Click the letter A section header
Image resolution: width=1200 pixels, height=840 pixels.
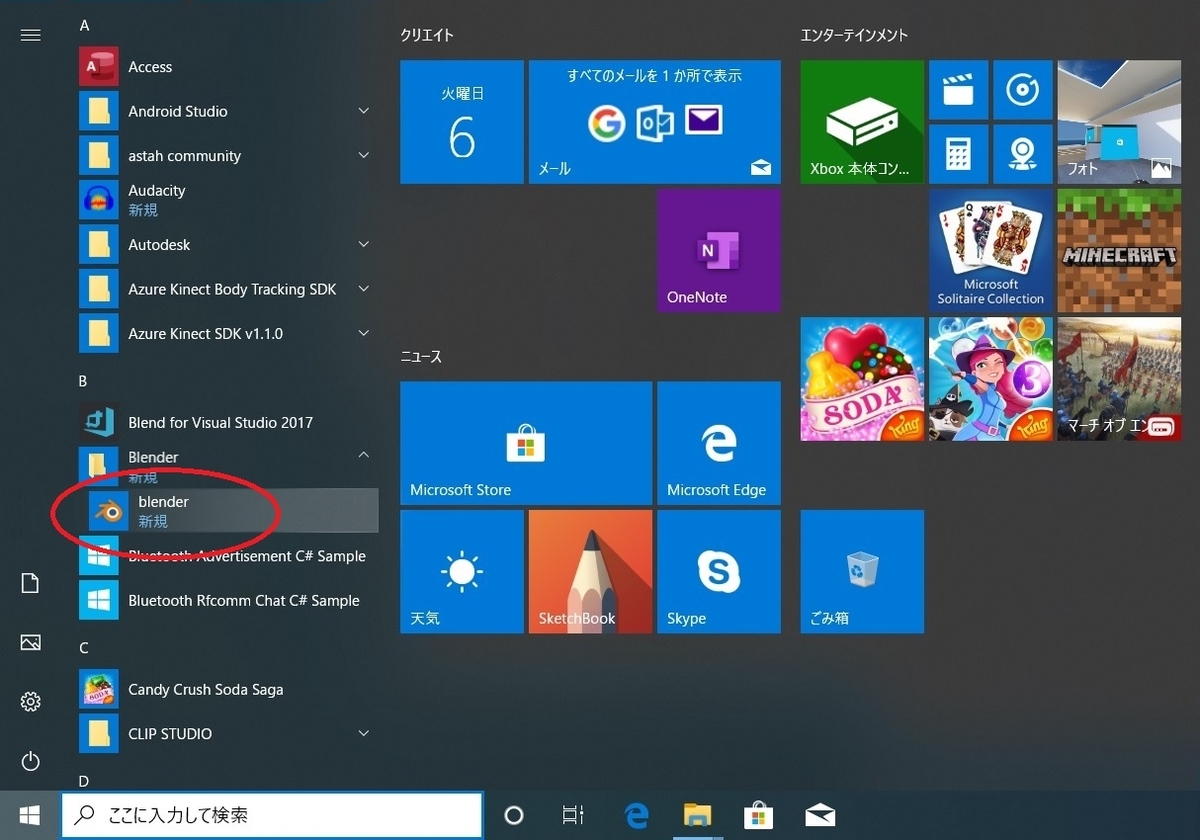pyautogui.click(x=84, y=24)
